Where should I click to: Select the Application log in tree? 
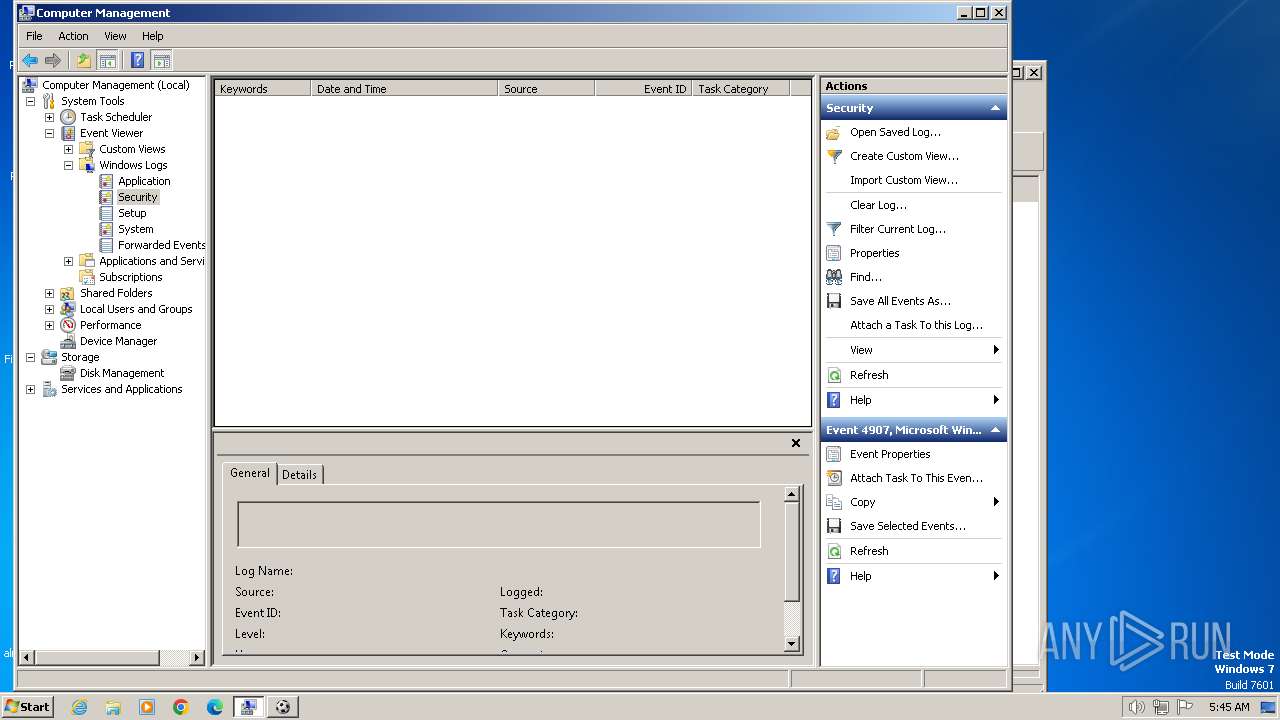(x=144, y=181)
